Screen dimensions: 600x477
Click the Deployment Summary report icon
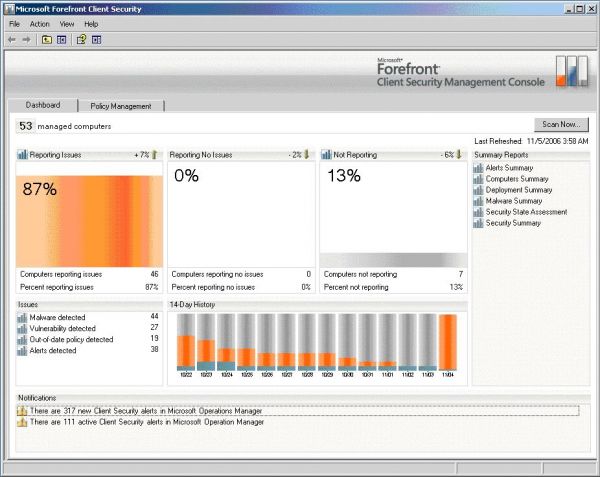click(x=478, y=190)
